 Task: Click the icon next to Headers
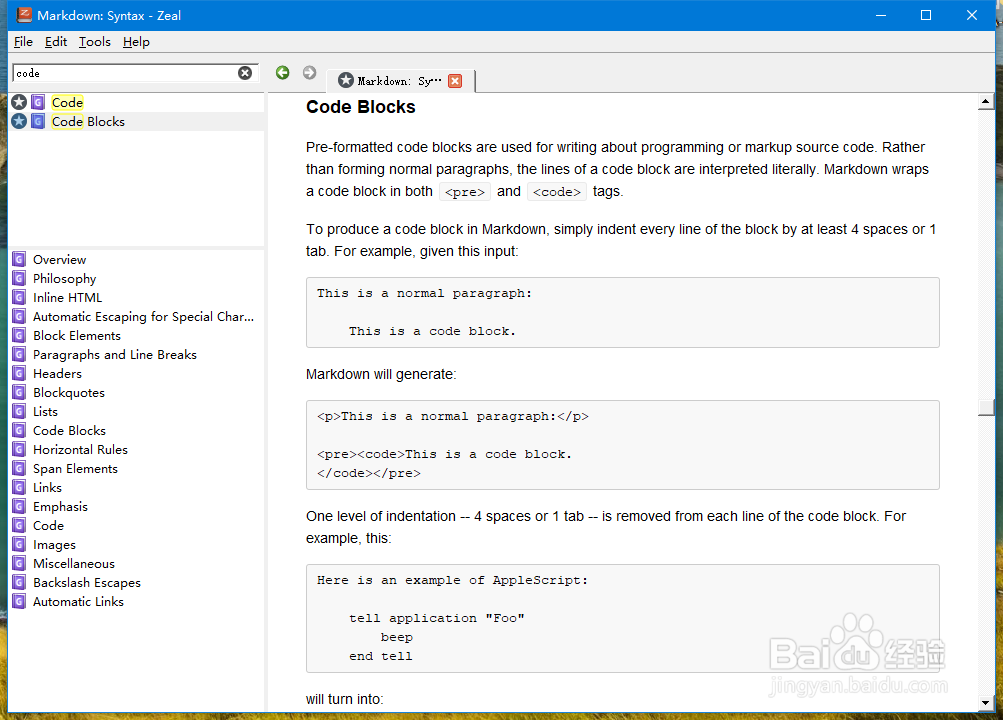[x=19, y=373]
